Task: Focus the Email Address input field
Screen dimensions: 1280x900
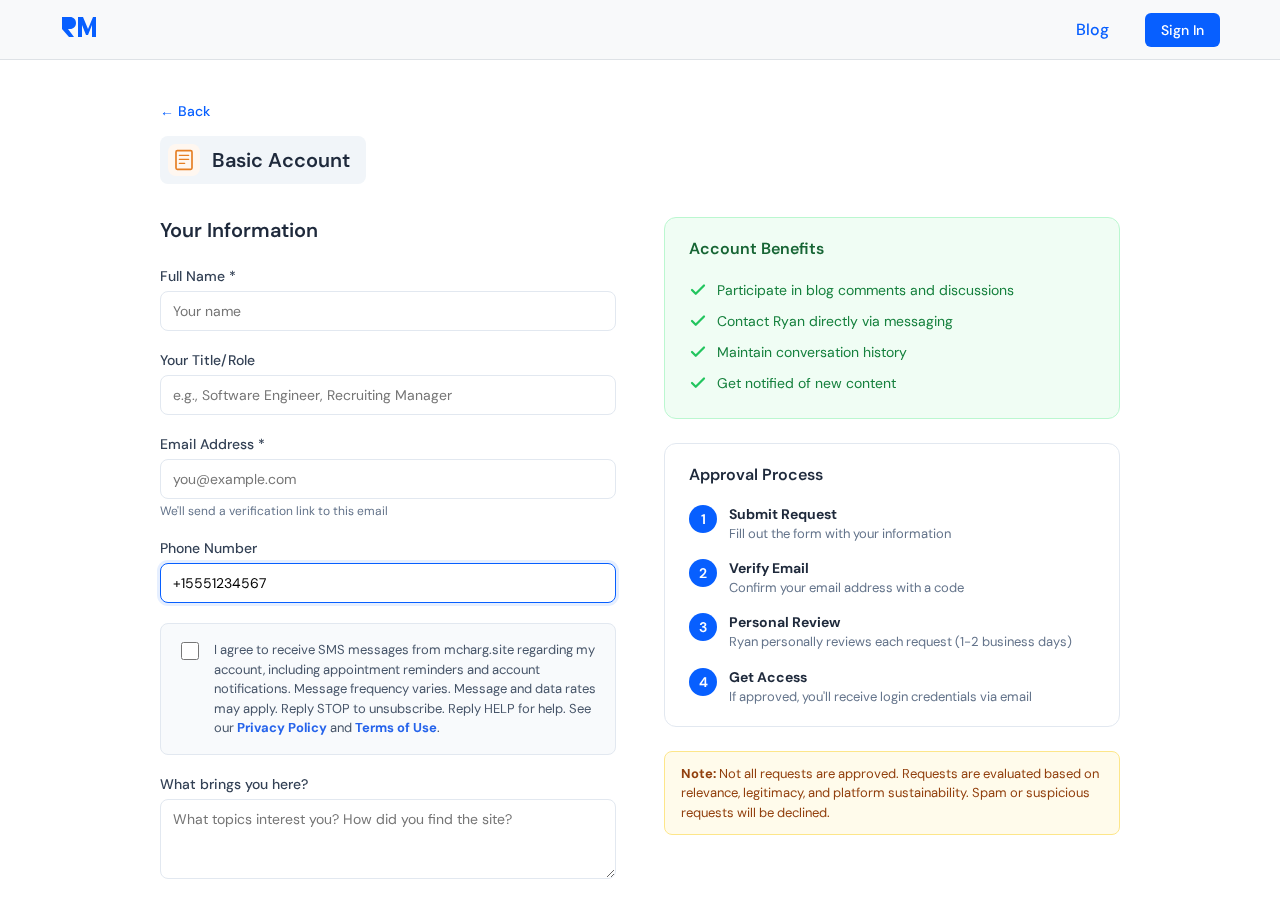Action: pyautogui.click(x=388, y=479)
